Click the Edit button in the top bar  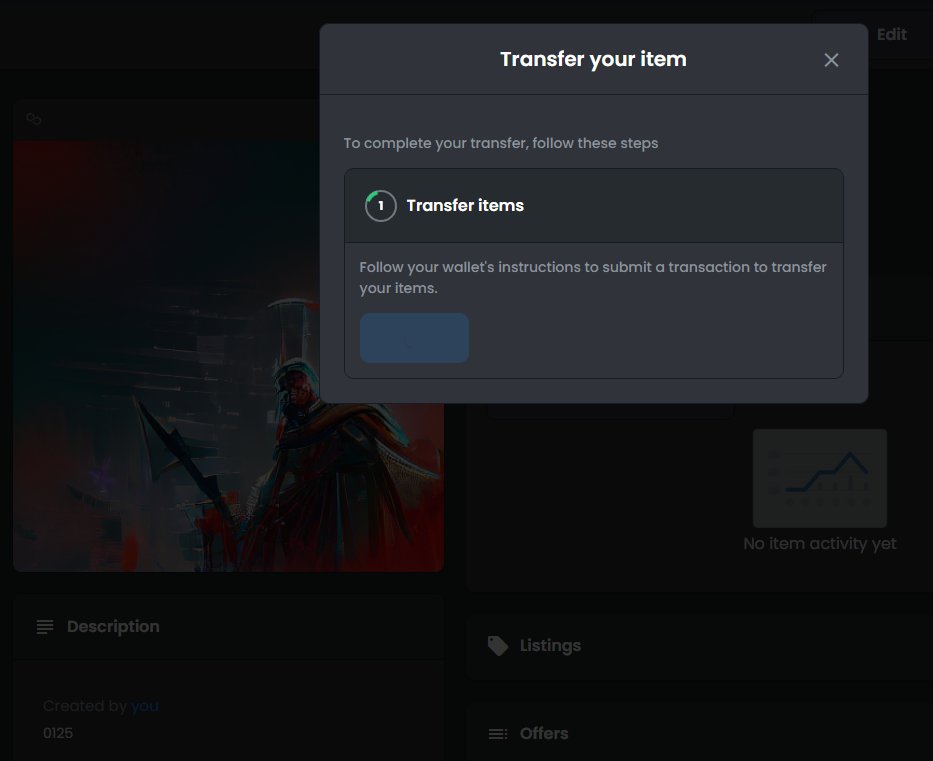(x=891, y=35)
